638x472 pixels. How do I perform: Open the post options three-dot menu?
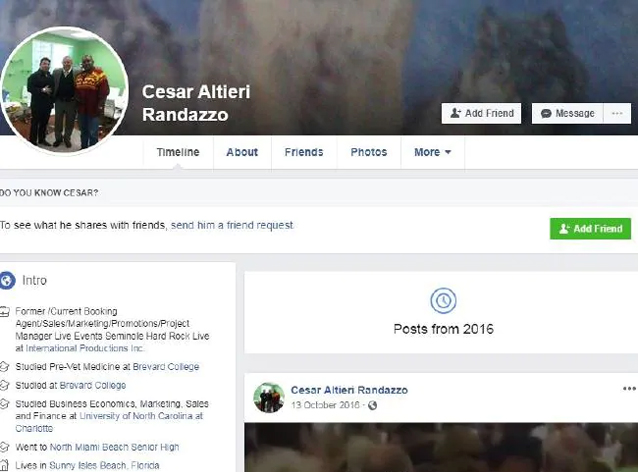pos(629,389)
